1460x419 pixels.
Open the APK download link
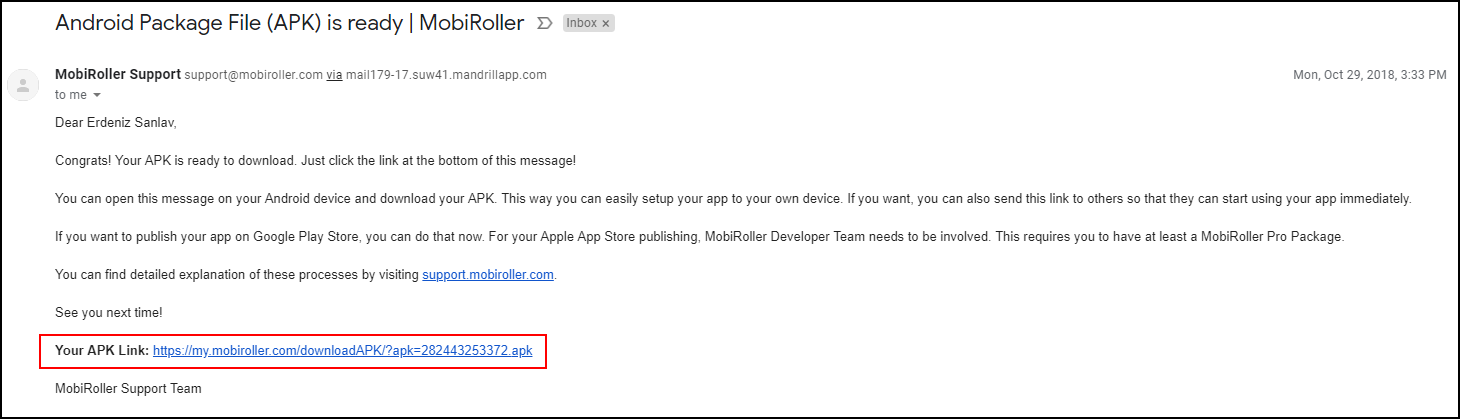[343, 351]
